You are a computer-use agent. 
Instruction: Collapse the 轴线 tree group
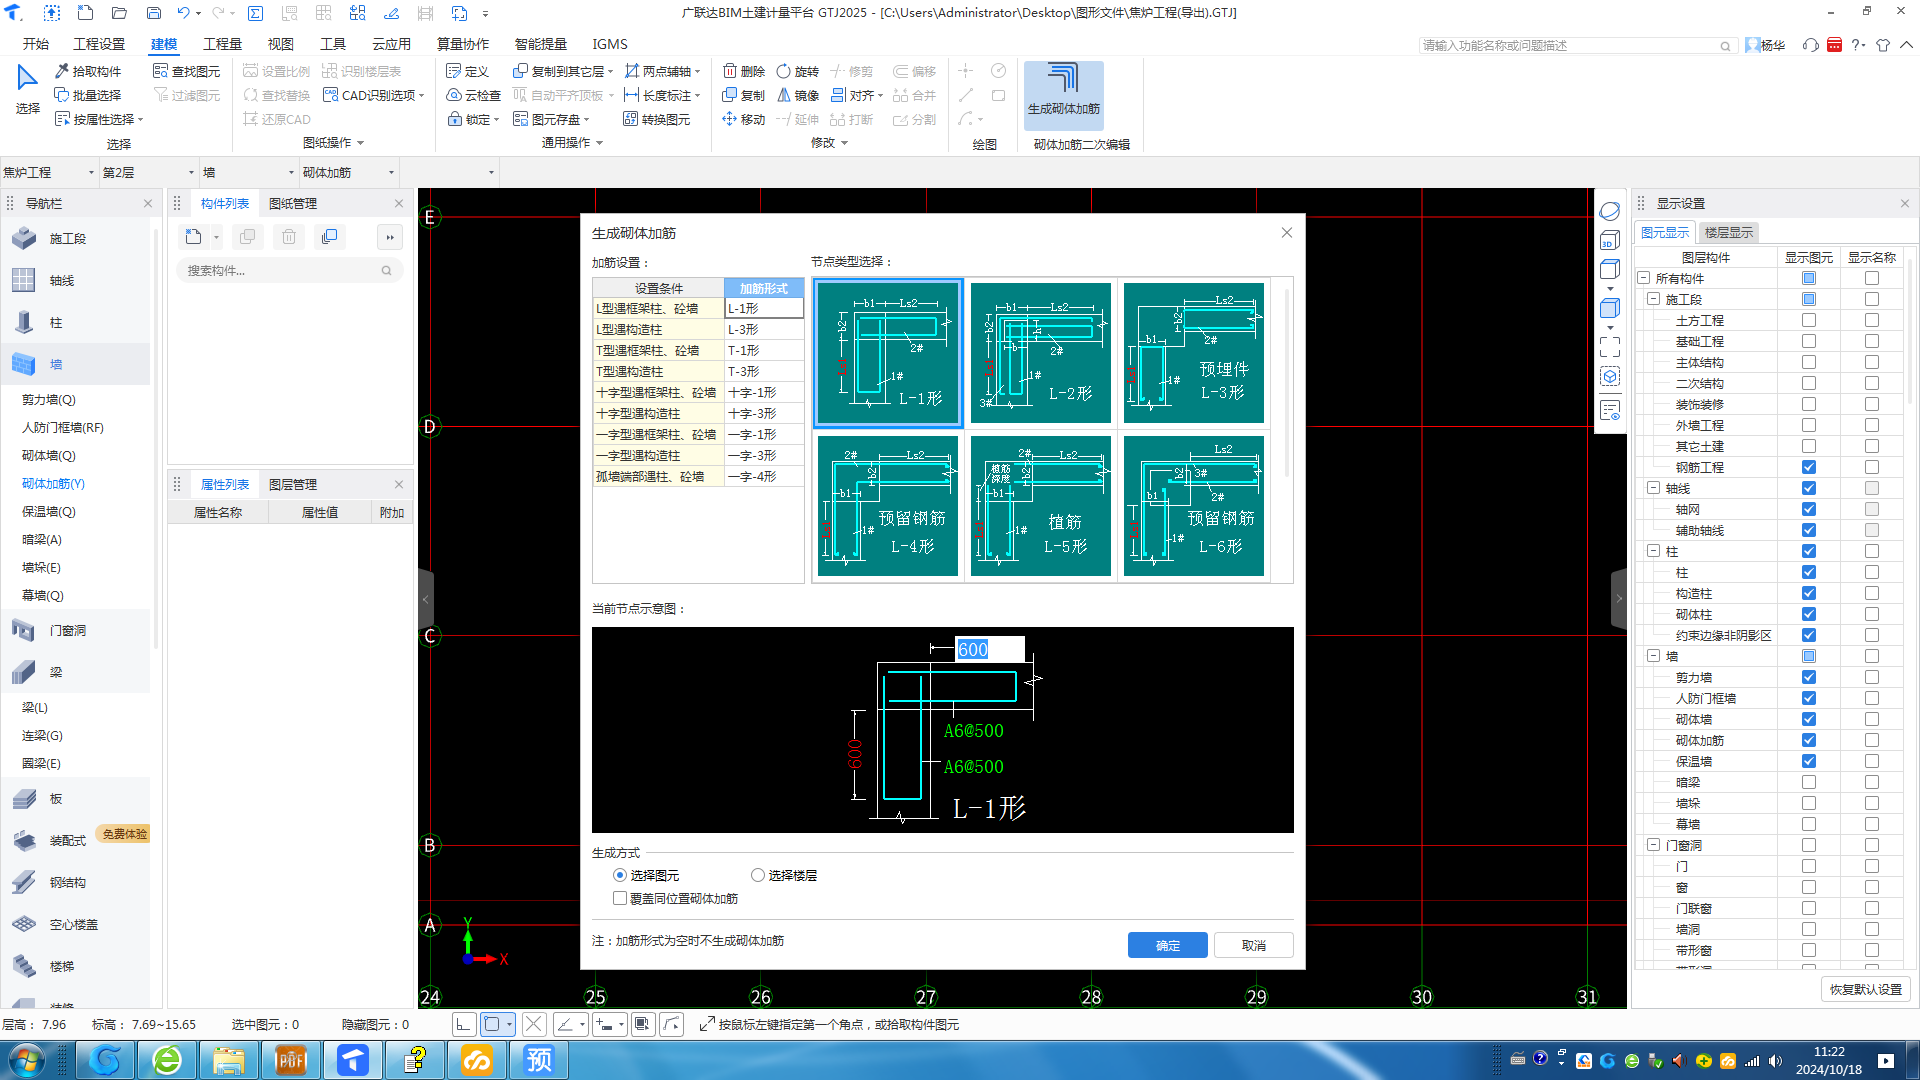coord(1653,488)
